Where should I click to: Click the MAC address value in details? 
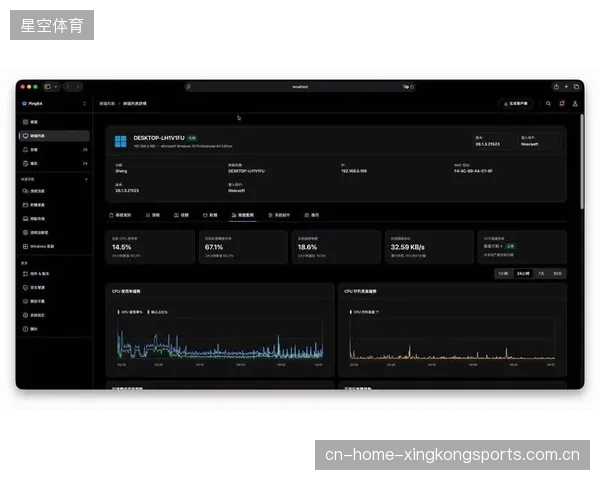473,171
